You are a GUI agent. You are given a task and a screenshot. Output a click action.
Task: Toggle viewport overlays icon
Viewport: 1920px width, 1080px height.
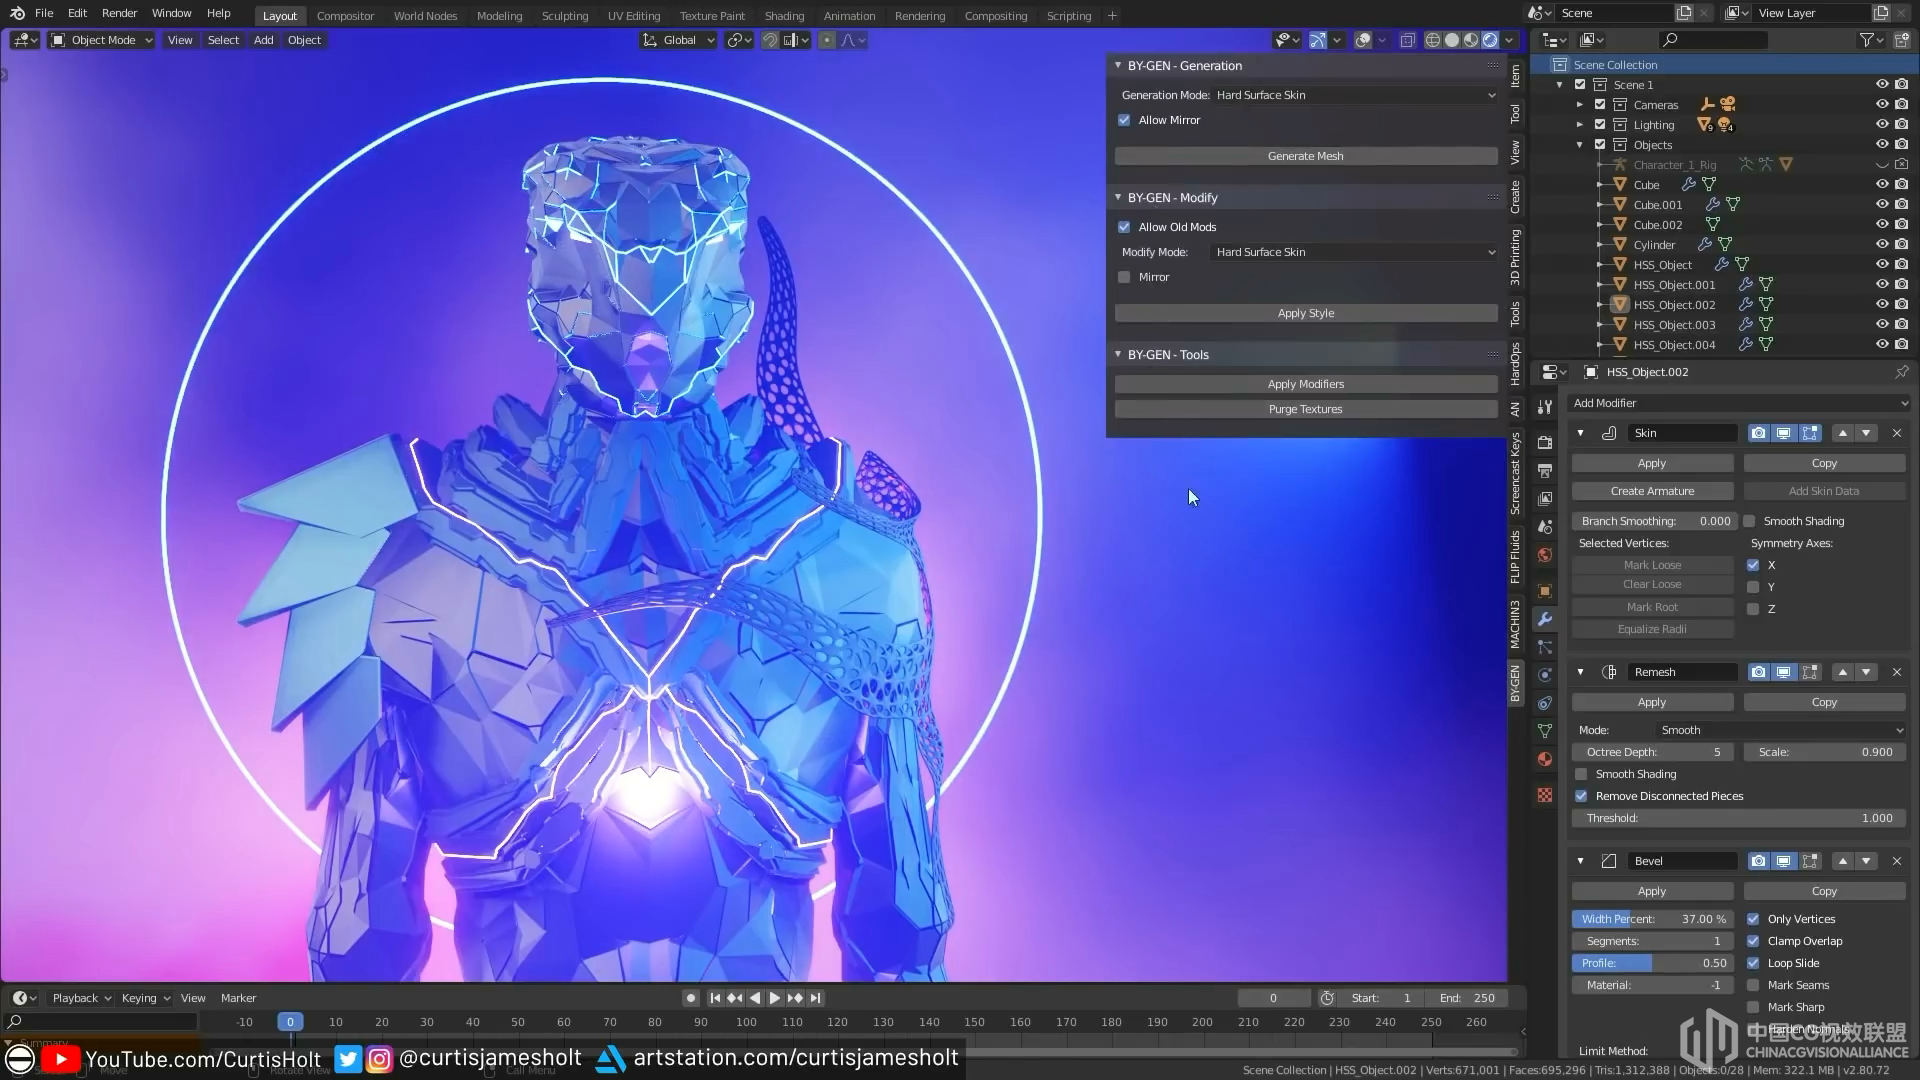pos(1362,40)
